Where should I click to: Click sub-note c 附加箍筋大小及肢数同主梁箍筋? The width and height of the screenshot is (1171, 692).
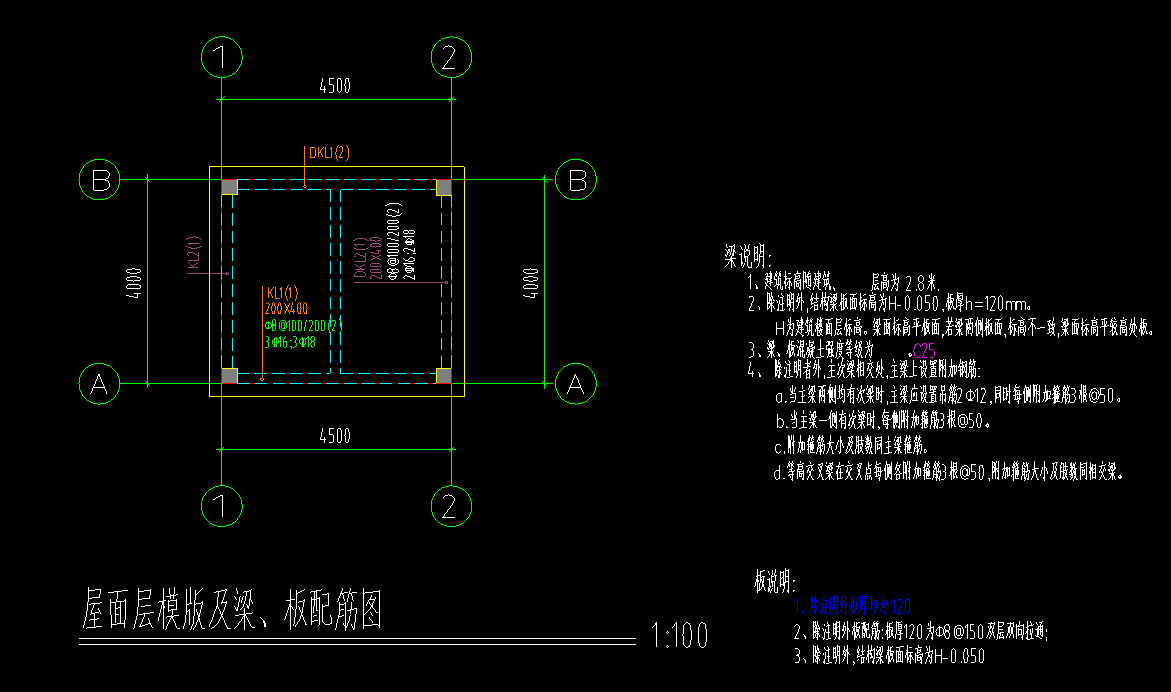pyautogui.click(x=851, y=446)
